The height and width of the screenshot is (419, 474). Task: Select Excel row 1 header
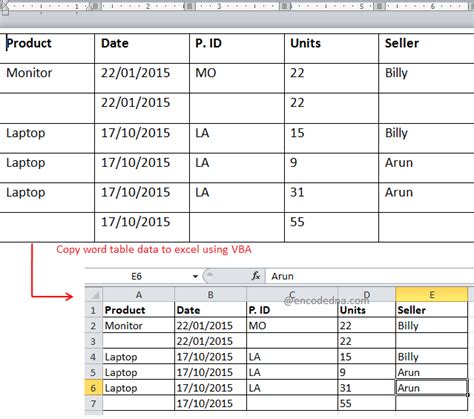tap(93, 310)
